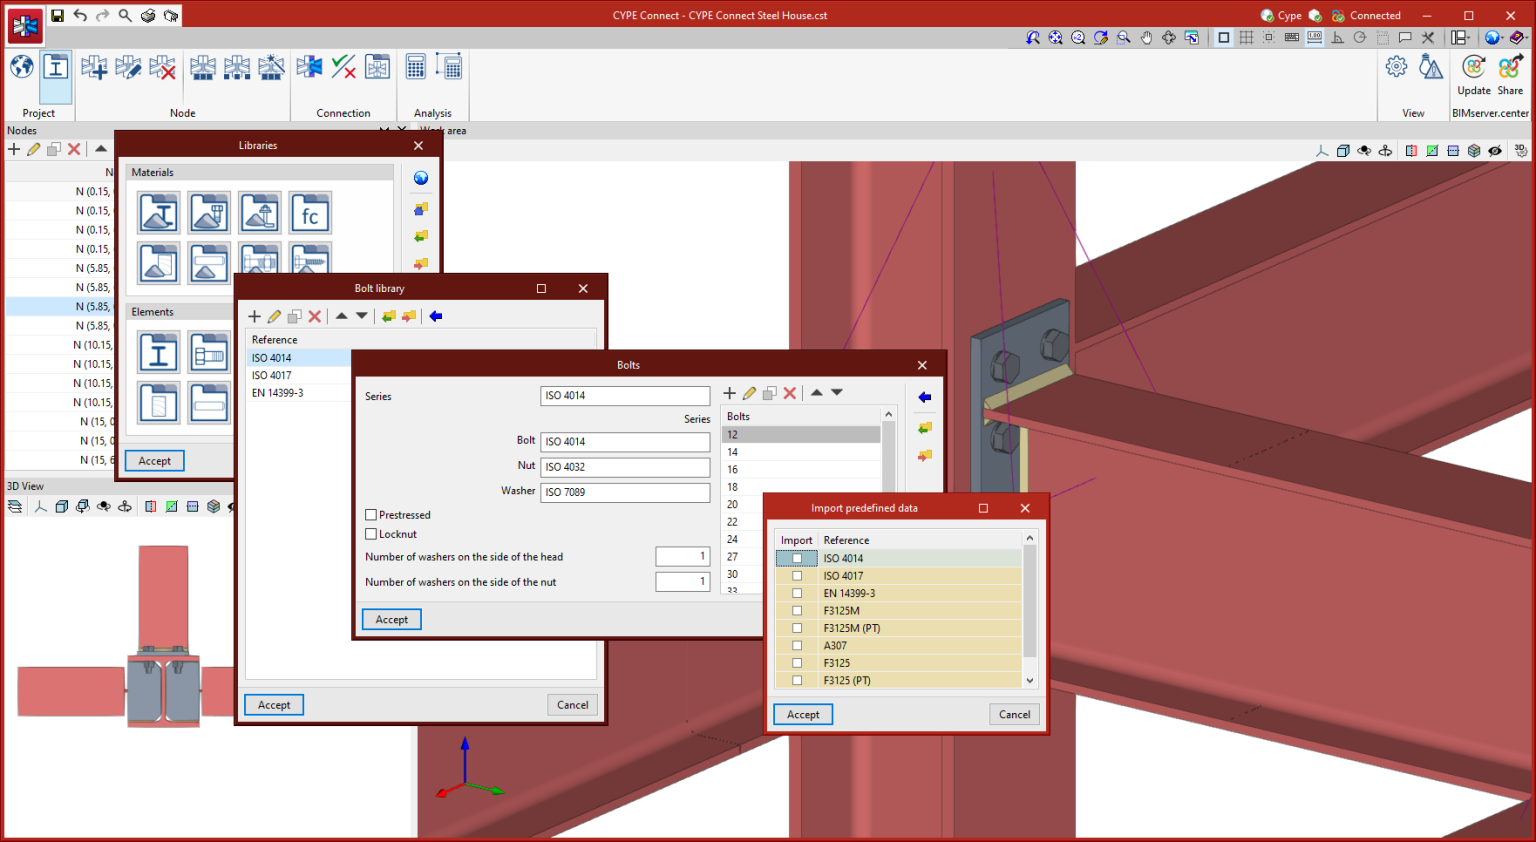Image resolution: width=1536 pixels, height=842 pixels.
Task: Click Accept in Import predefined data dialog
Action: point(803,715)
